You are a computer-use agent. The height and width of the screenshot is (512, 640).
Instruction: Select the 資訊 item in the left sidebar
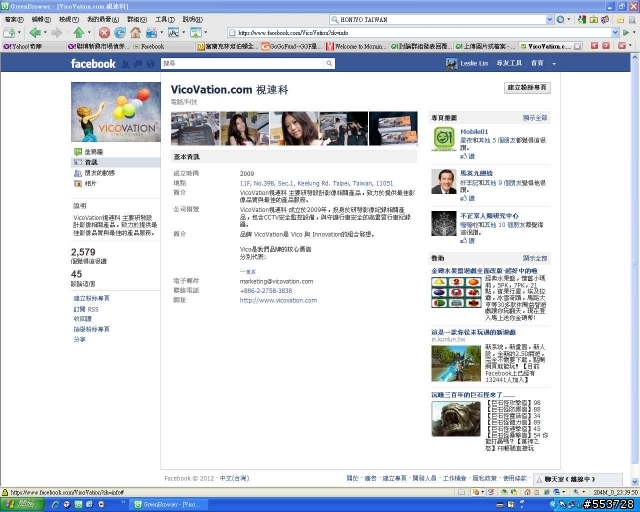pyautogui.click(x=116, y=163)
